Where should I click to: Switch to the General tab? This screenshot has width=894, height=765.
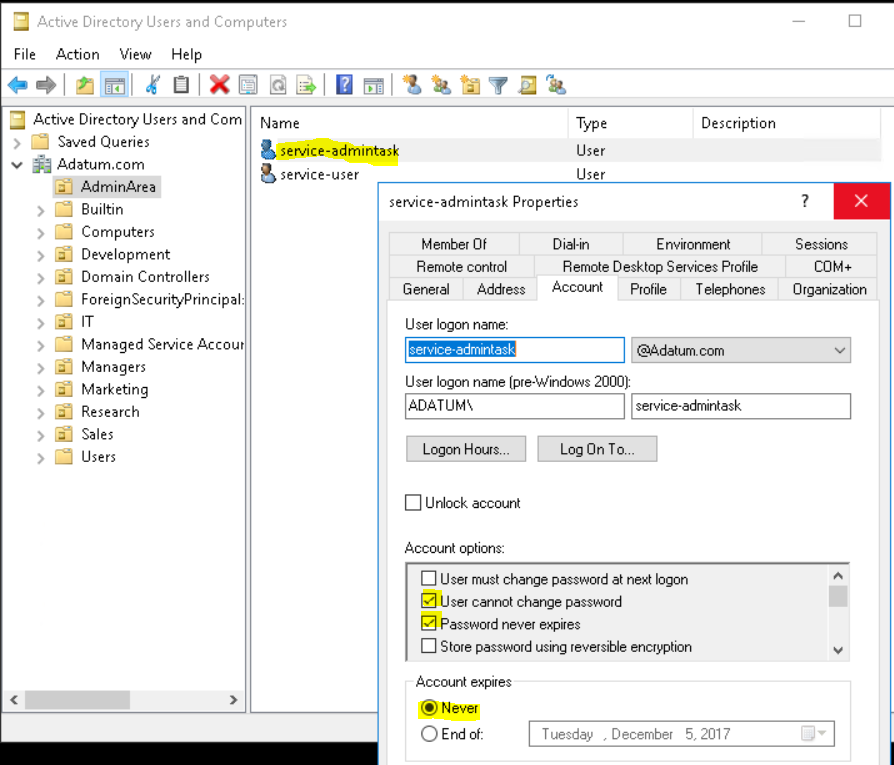tap(426, 289)
